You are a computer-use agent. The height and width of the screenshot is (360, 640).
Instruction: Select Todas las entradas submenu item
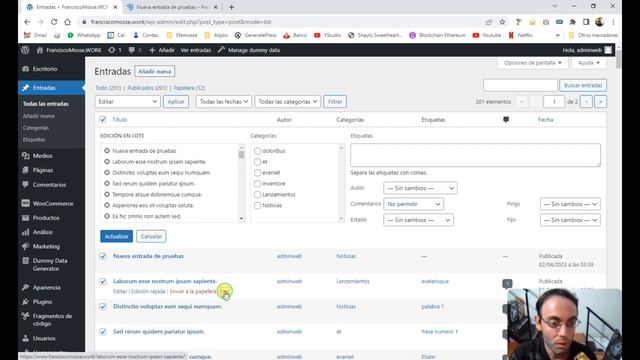[46, 104]
